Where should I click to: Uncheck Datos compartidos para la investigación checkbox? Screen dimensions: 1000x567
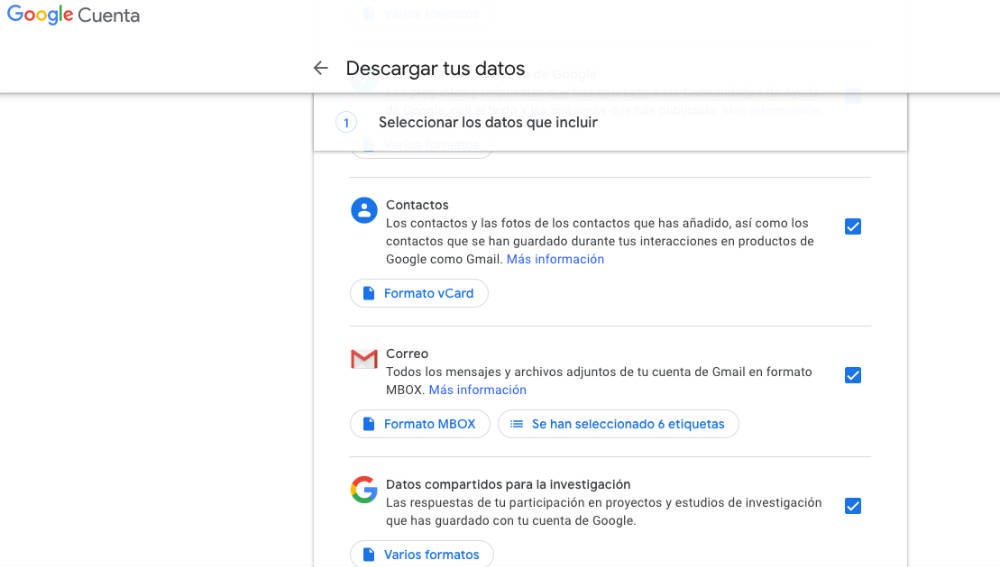point(853,506)
